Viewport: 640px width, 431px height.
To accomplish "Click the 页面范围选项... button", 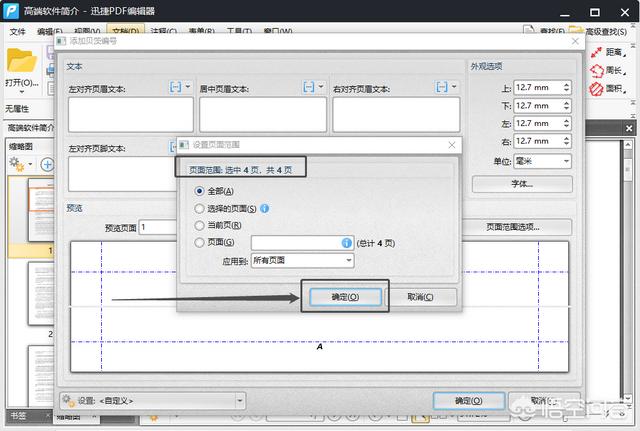I will (513, 227).
